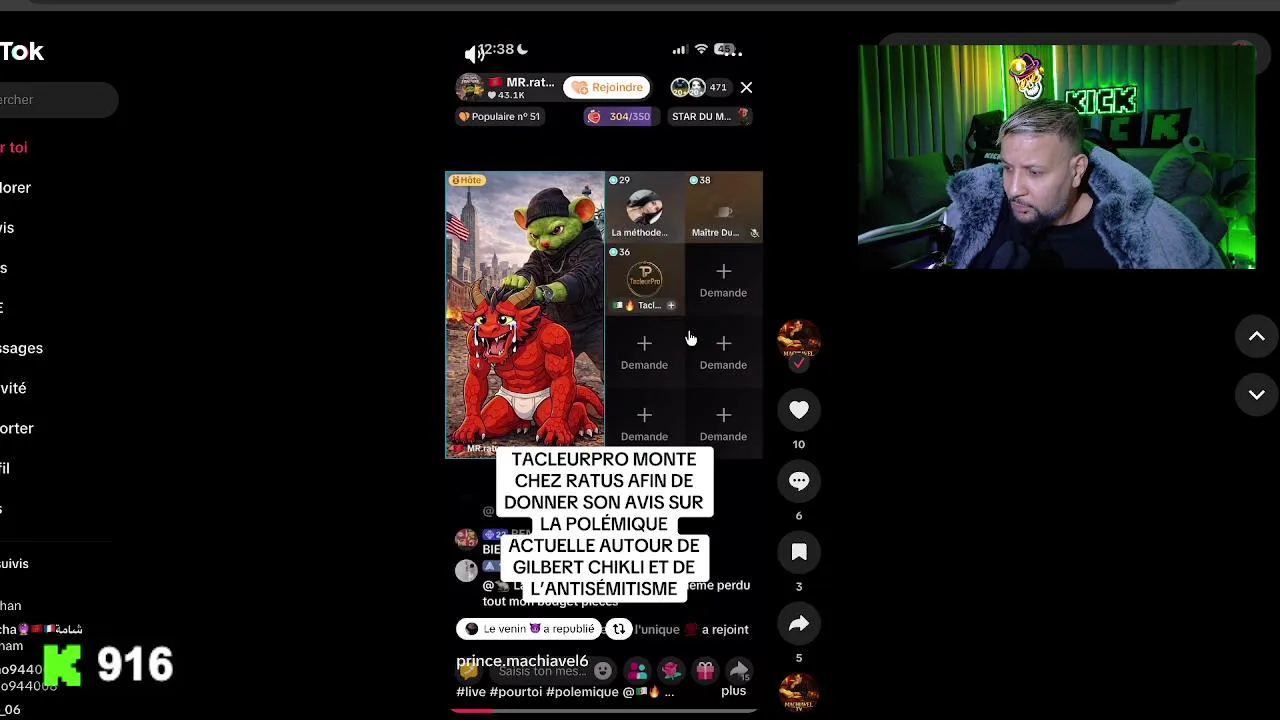
Task: Bookmark the video with the favorites icon
Action: tap(798, 552)
